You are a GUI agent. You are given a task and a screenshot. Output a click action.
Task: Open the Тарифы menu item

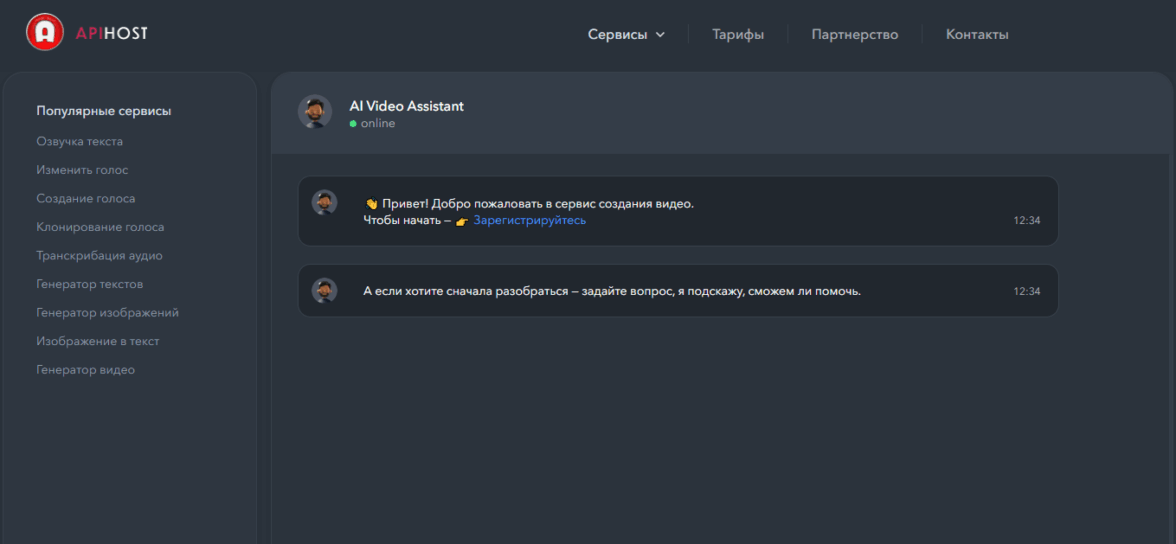(738, 34)
